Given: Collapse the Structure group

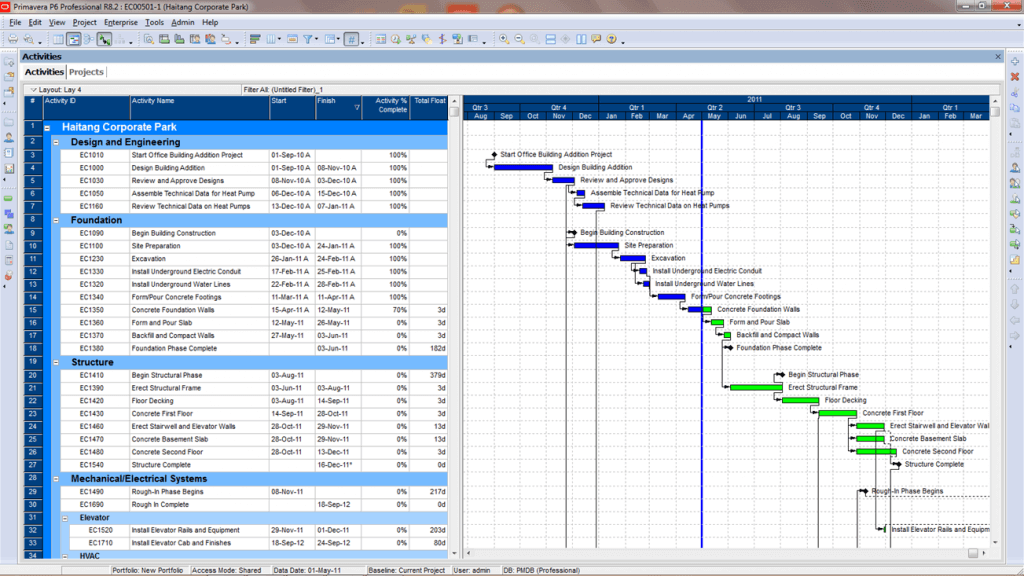Looking at the screenshot, I should (56, 362).
